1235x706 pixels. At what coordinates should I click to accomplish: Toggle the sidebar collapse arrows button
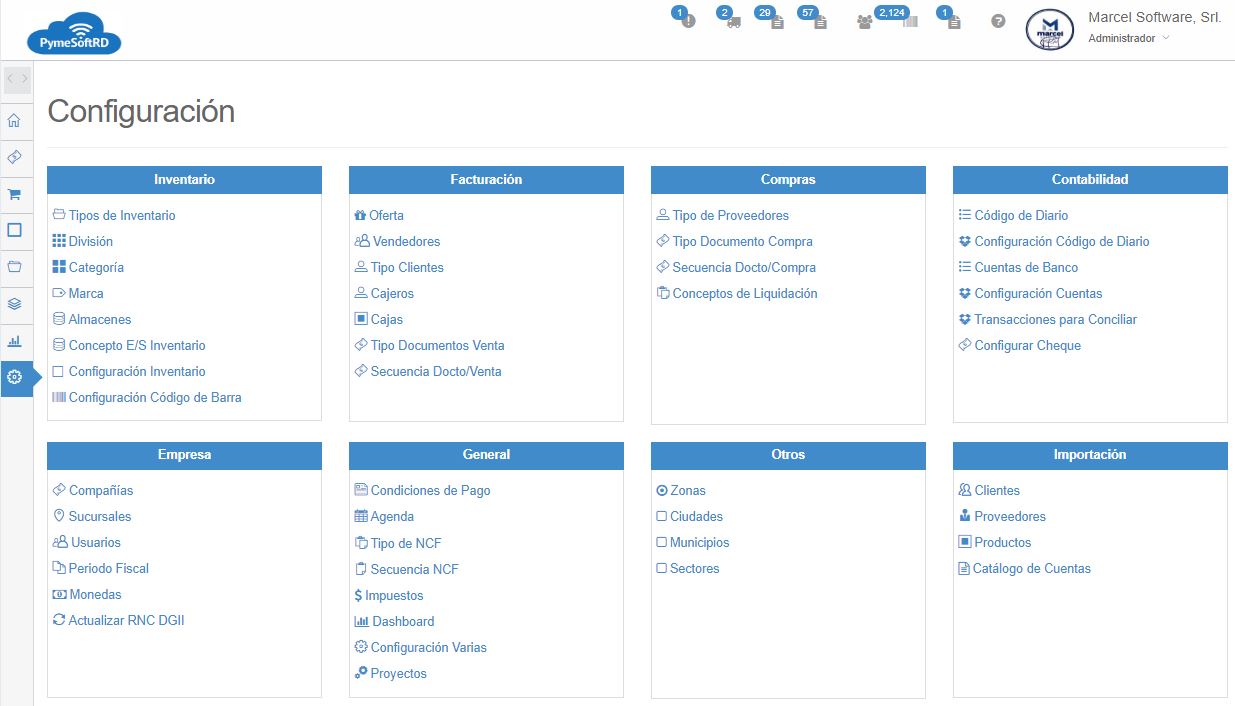pos(17,79)
